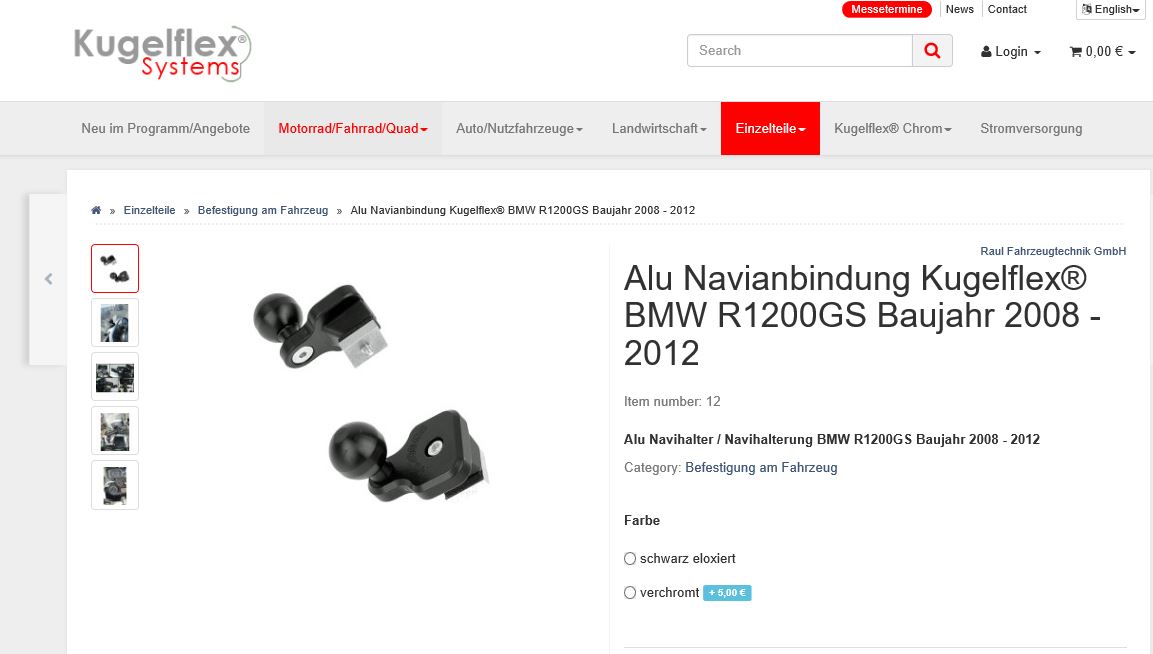Show the second product thumbnail image
The image size is (1153, 654).
[x=115, y=323]
